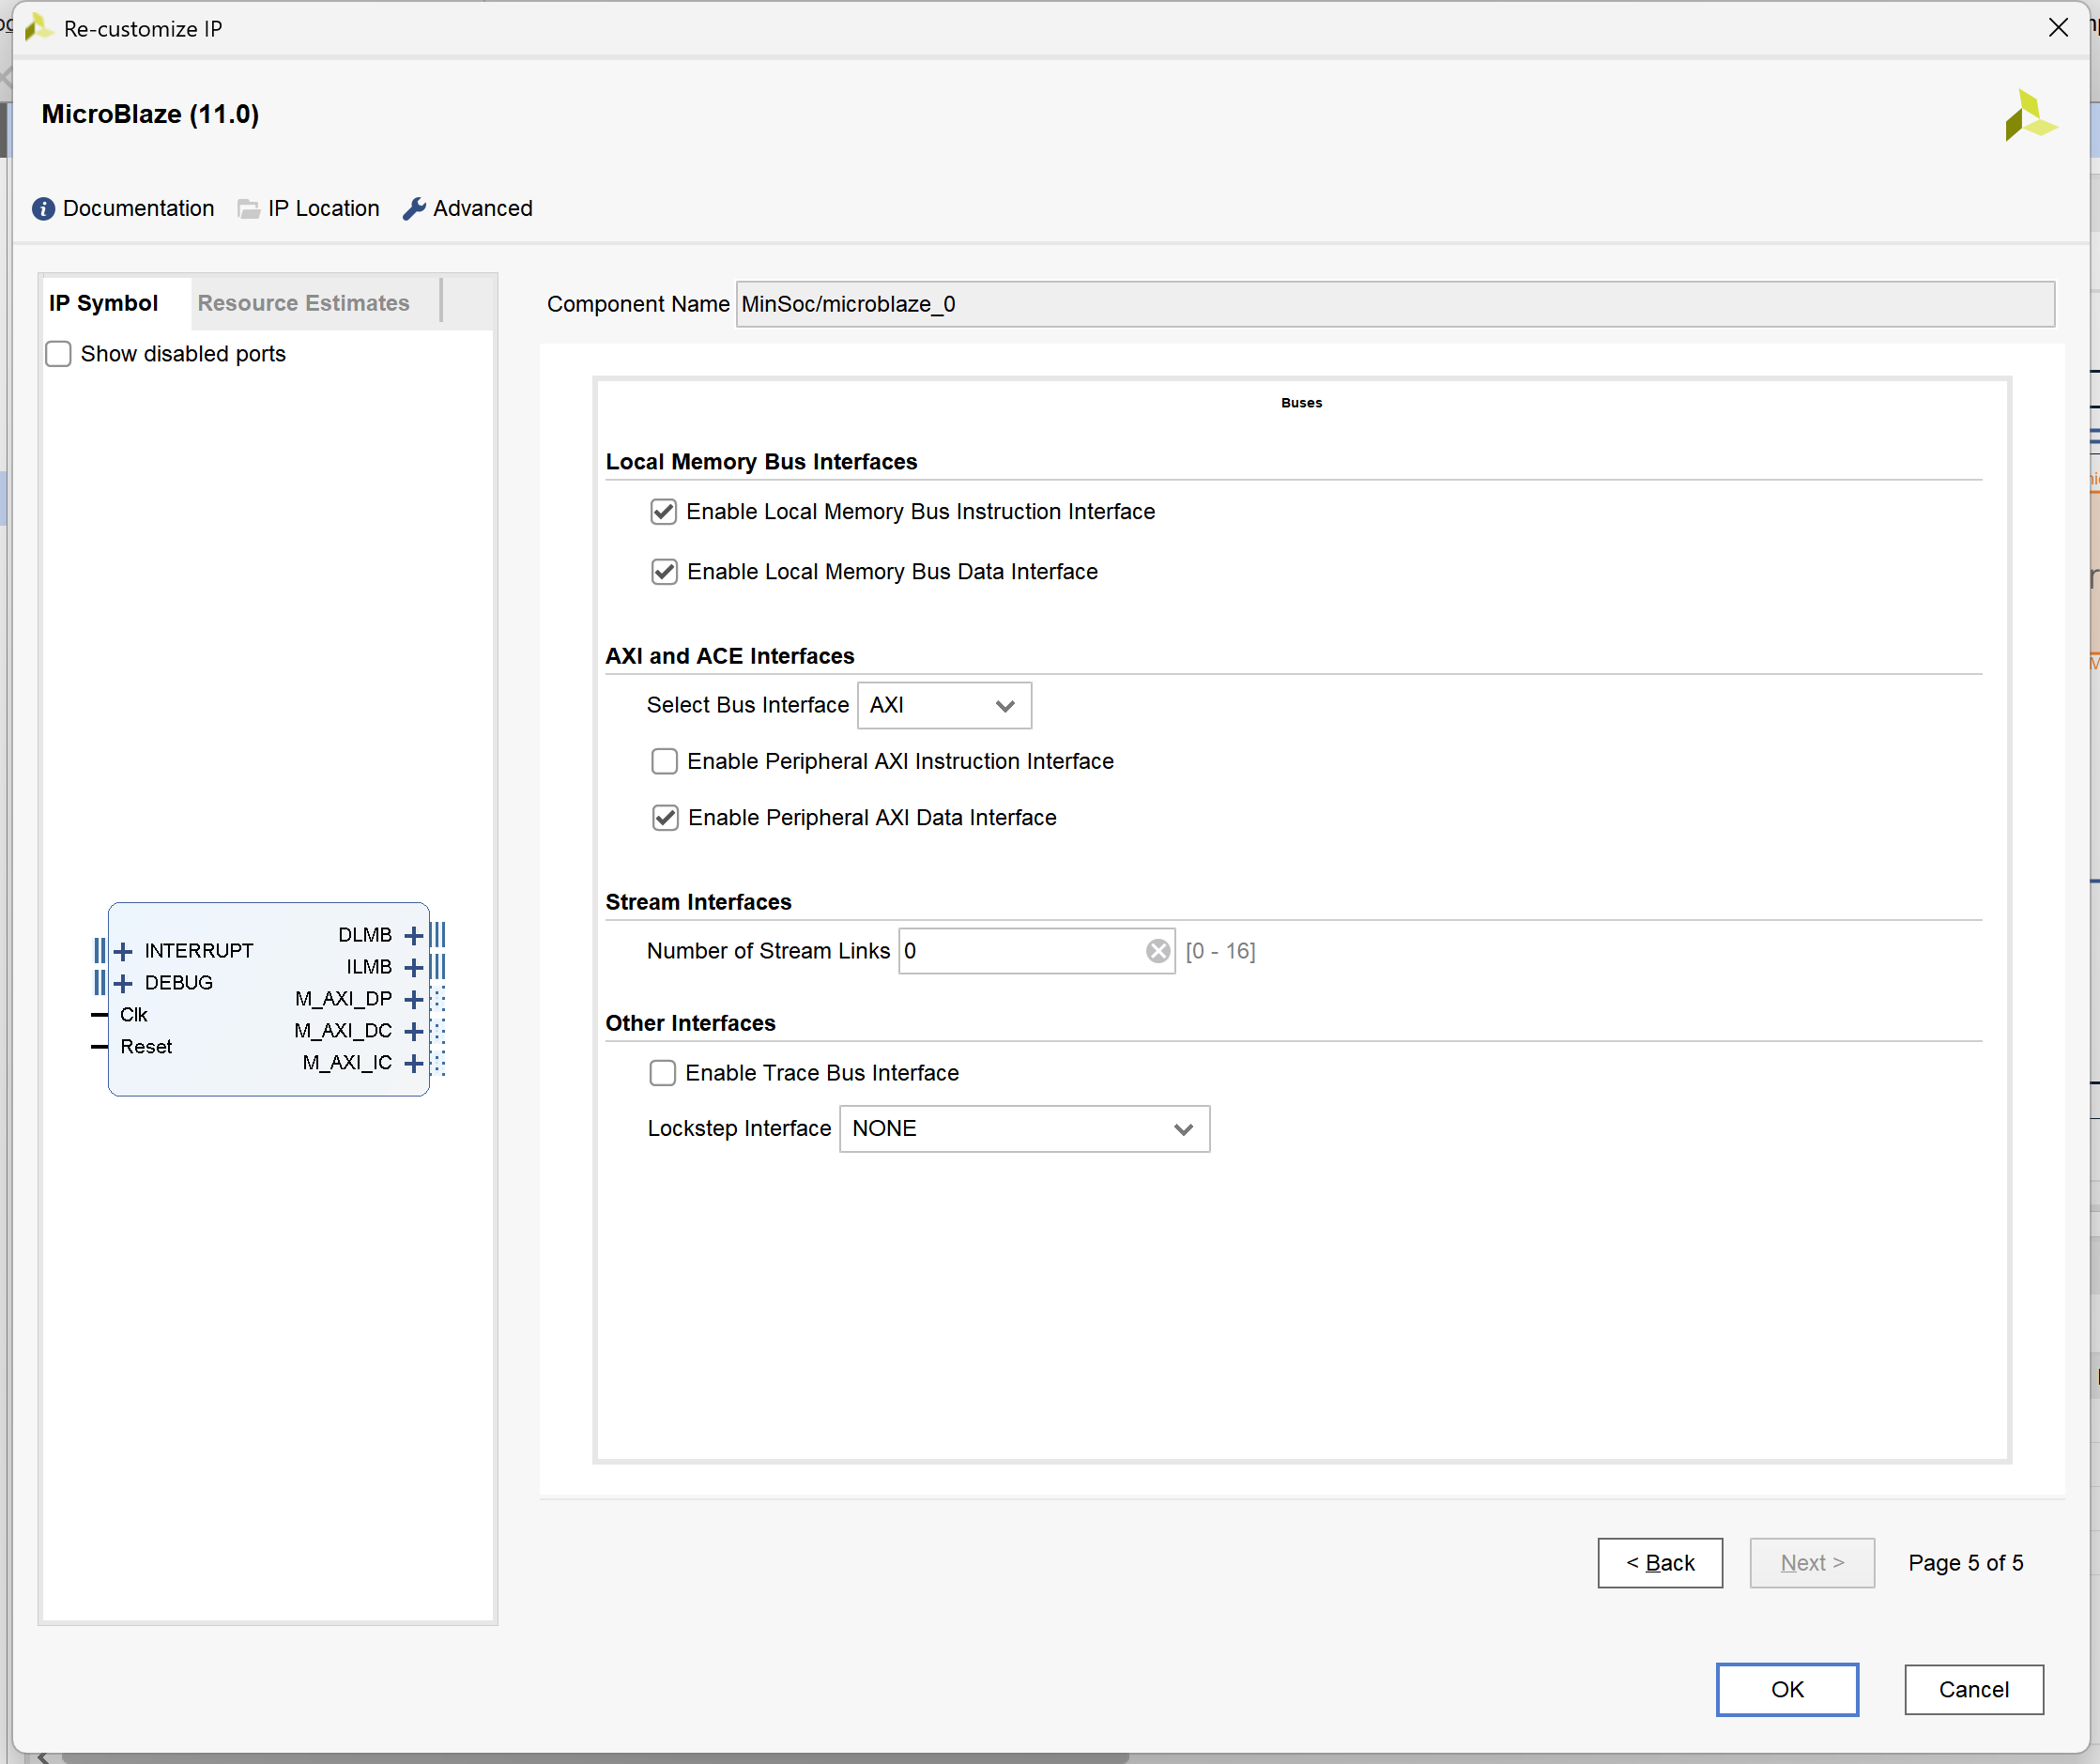Expand the DEBUG port plus icon
2100x1764 pixels.
pyautogui.click(x=123, y=983)
